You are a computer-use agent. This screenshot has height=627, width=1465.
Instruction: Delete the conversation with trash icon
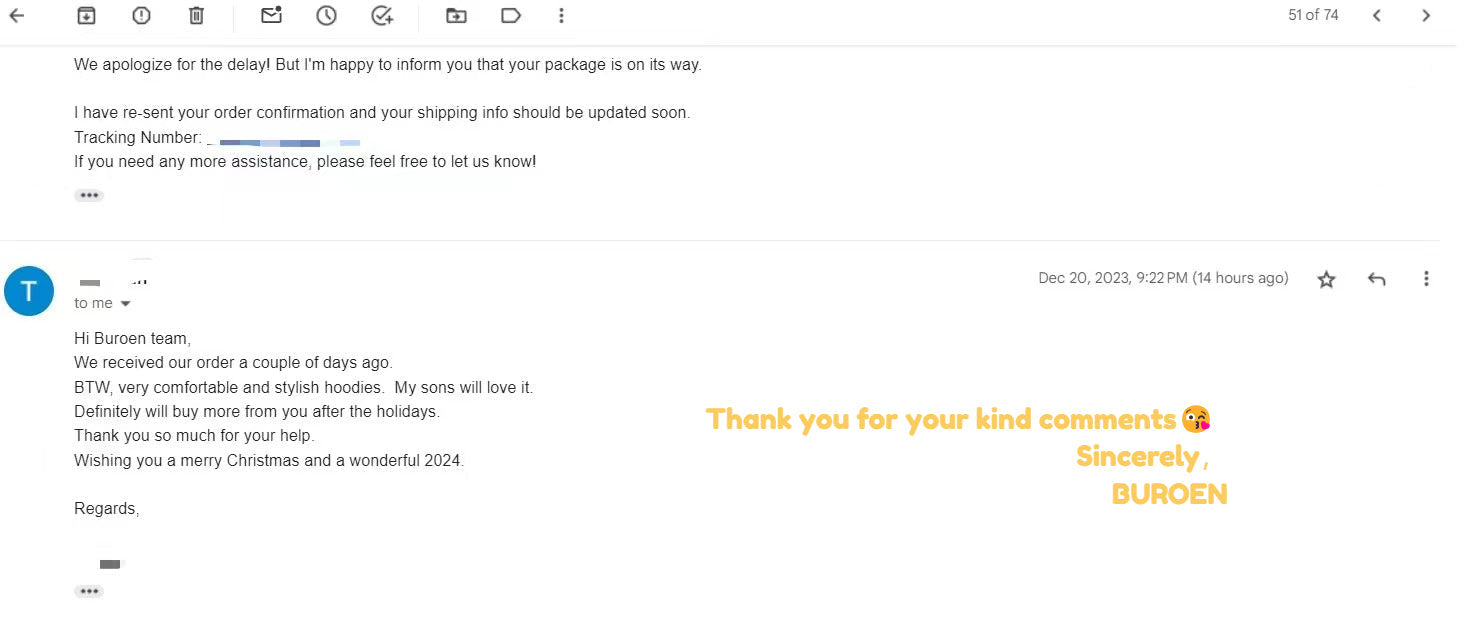coord(196,15)
